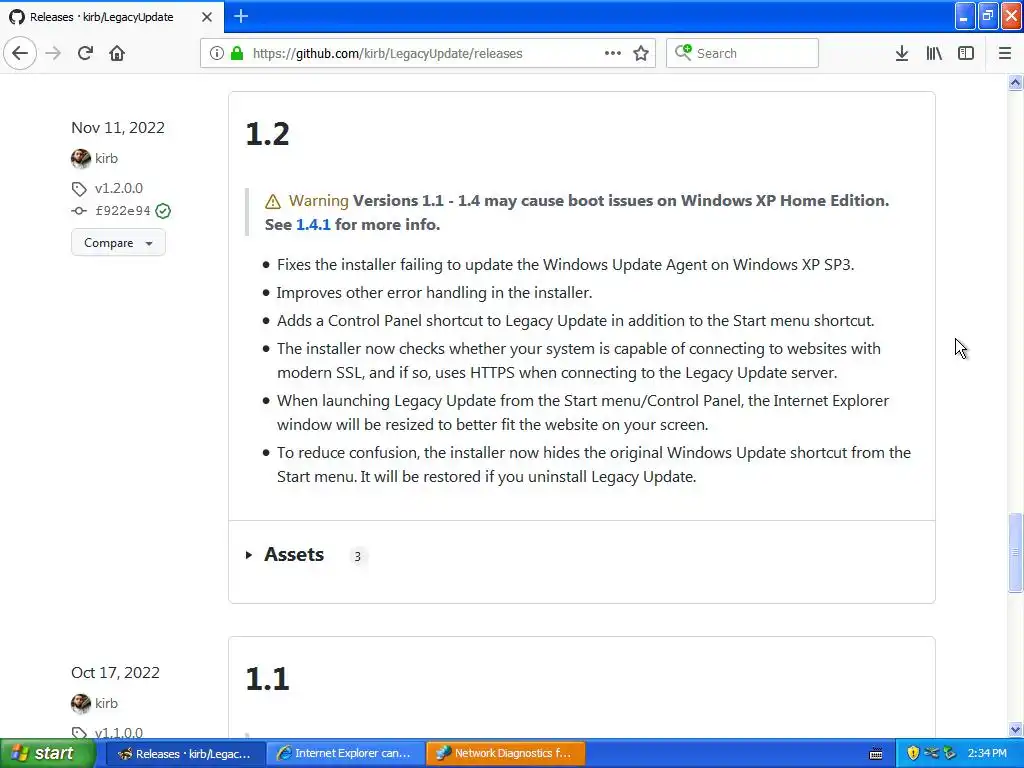1024x768 pixels.
Task: Open the Firefox hamburger menu
Action: point(1004,53)
